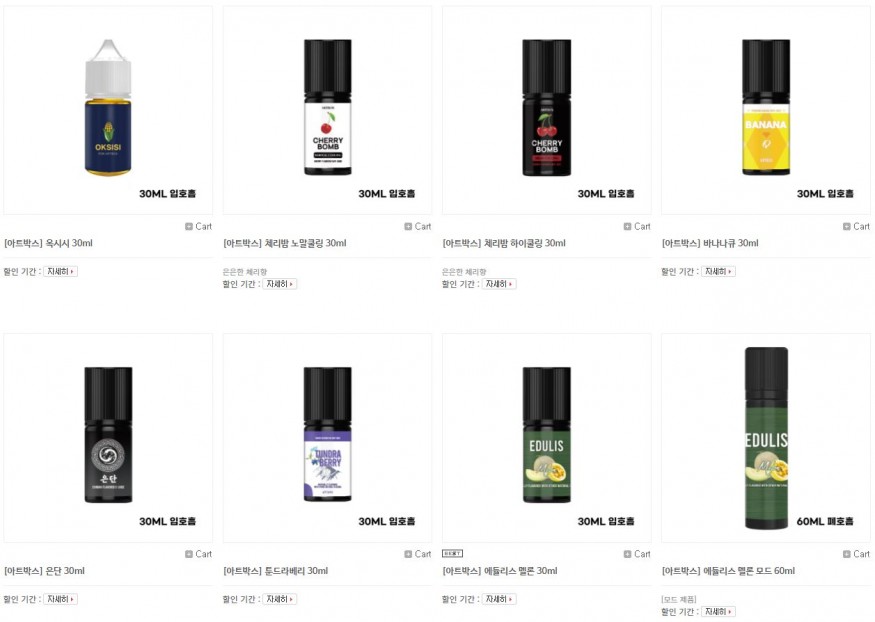Viewport: 875px width, 622px height.
Task: Expand 자세히 discount details under 옥시시
Action: tap(60, 272)
